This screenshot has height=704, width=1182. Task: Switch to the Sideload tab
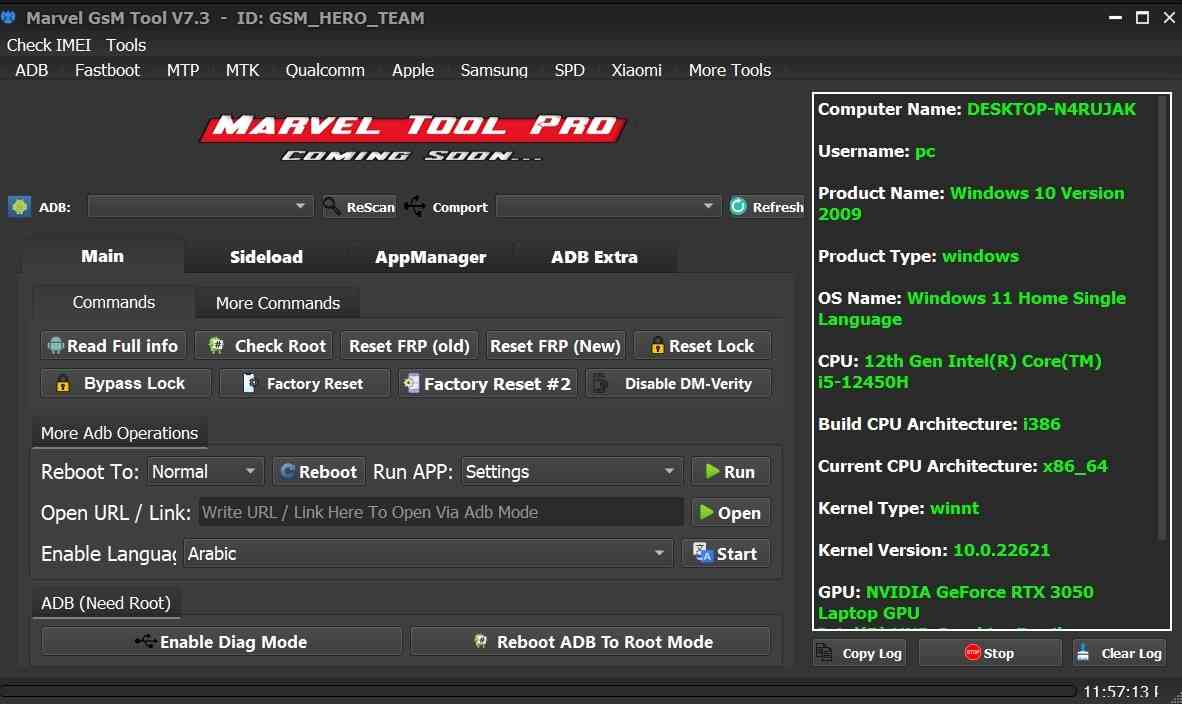[x=266, y=257]
